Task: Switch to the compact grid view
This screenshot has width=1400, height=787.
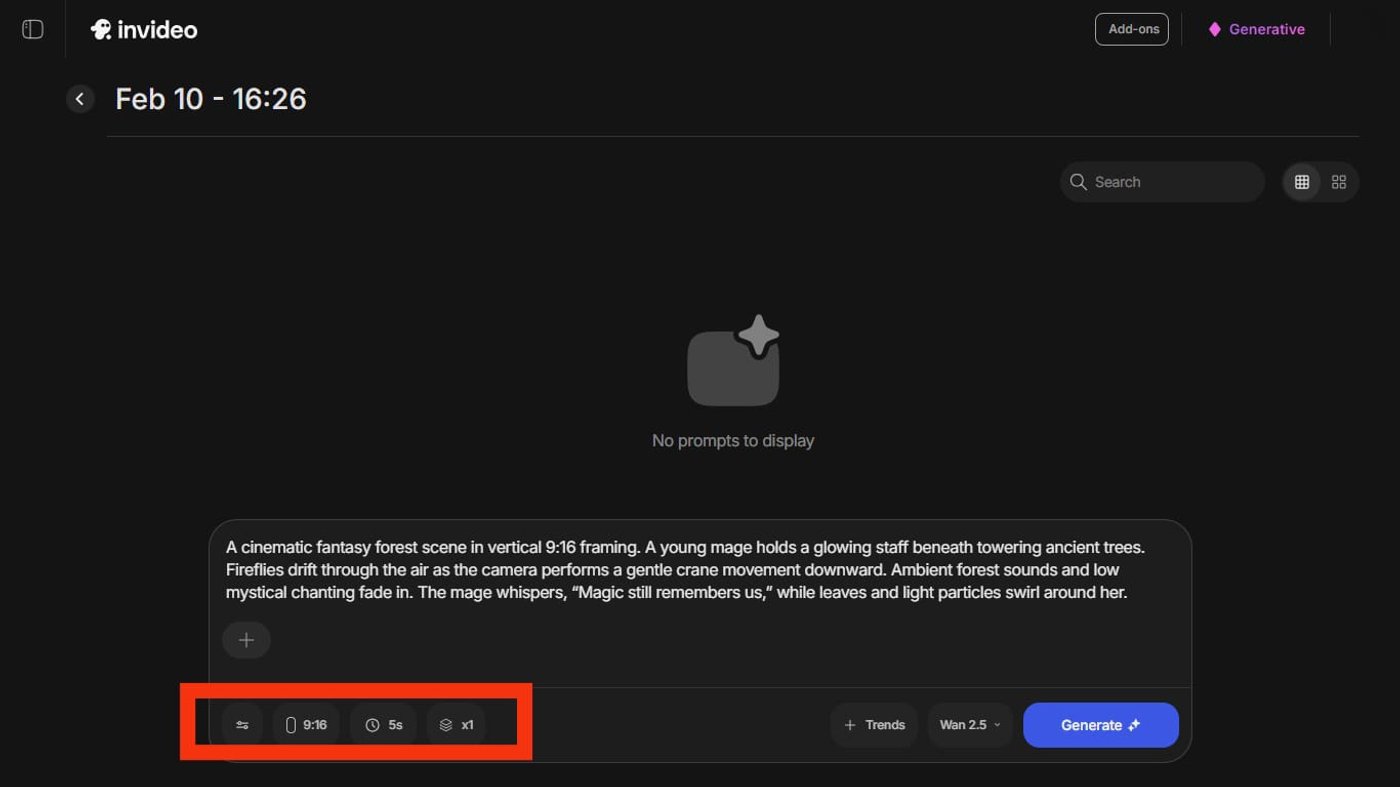Action: pyautogui.click(x=1302, y=182)
